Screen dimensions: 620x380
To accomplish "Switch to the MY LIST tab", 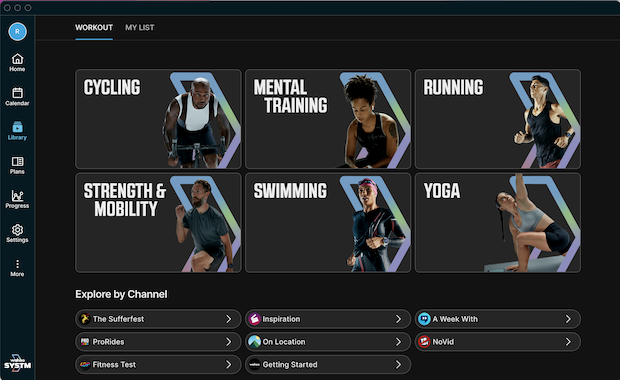I will coord(140,28).
